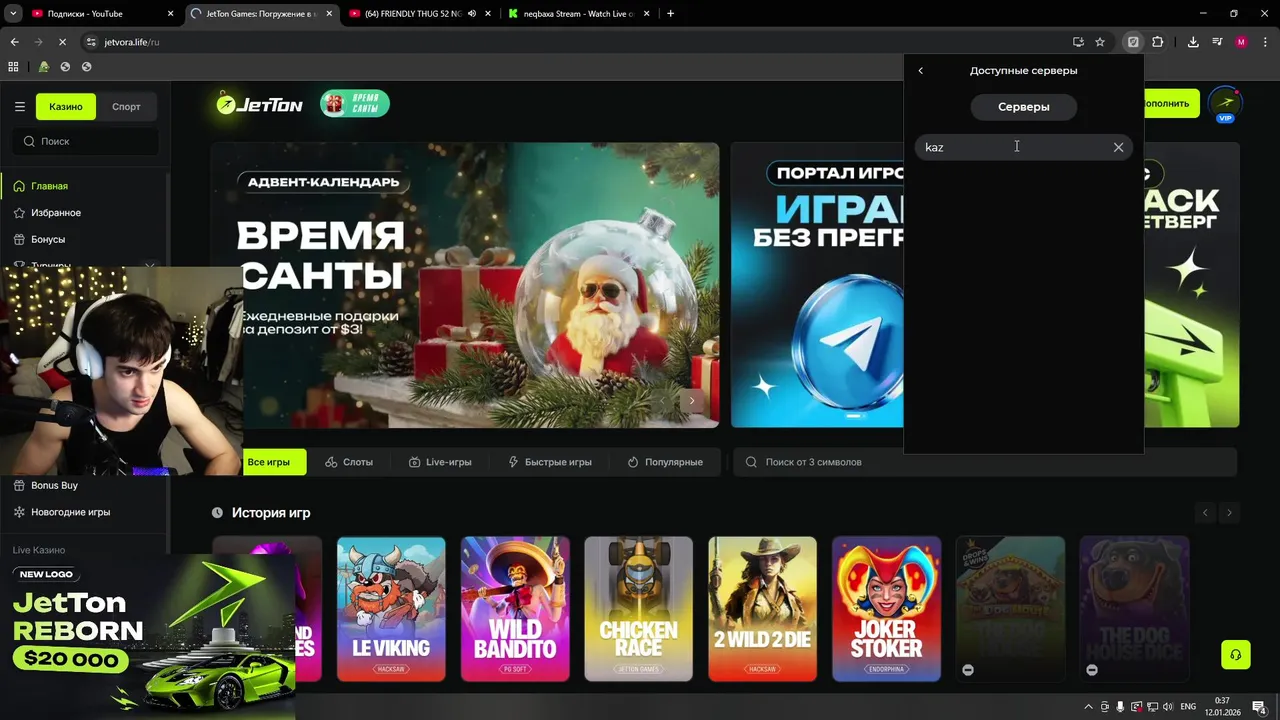
Task: Click the VPN shield extension icon
Action: (1133, 42)
